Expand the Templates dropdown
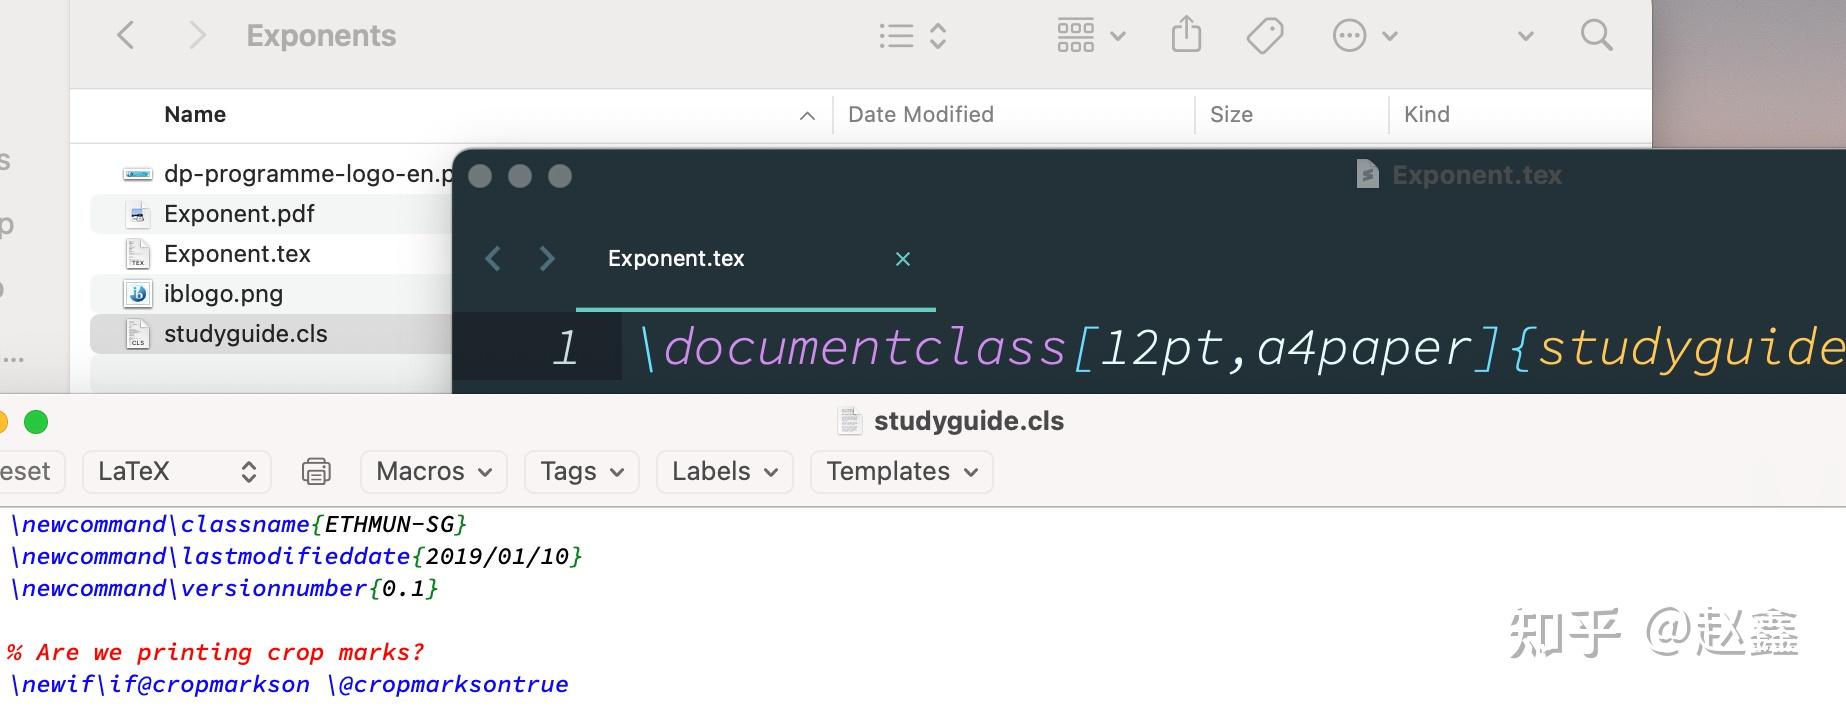Screen dimensions: 1846x706 tap(901, 471)
